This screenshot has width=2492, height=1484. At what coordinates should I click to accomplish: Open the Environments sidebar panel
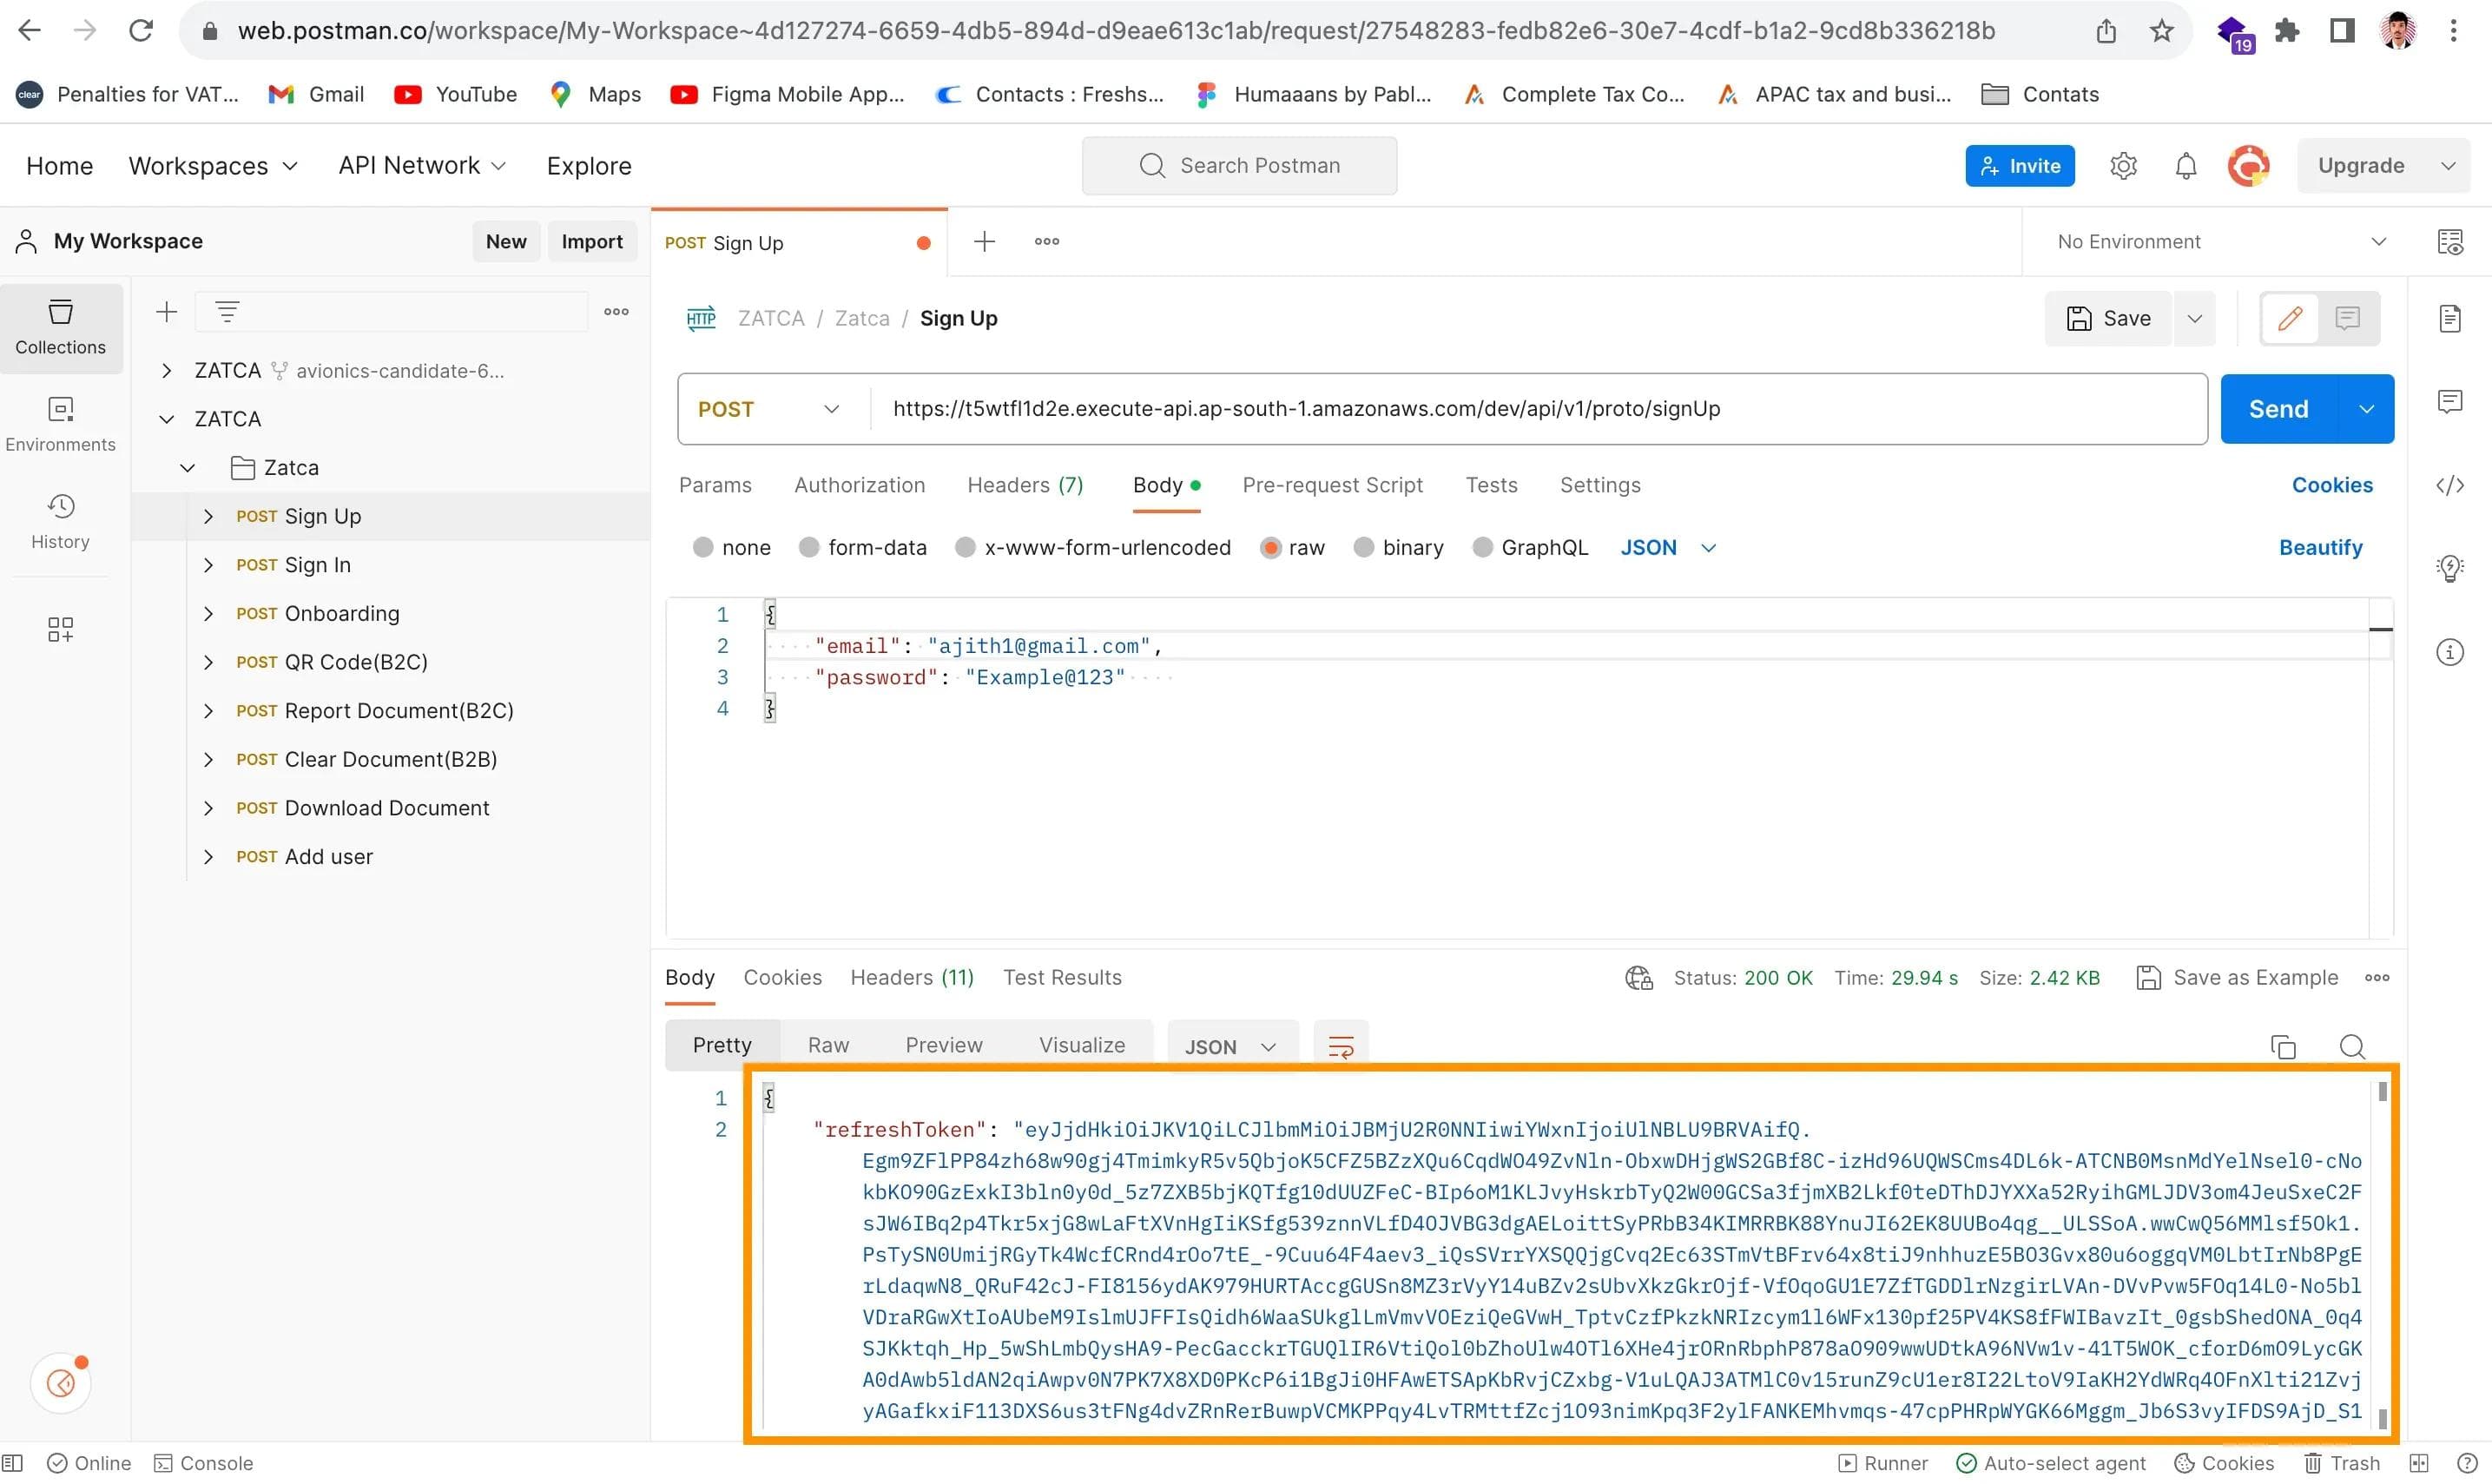pos(60,424)
